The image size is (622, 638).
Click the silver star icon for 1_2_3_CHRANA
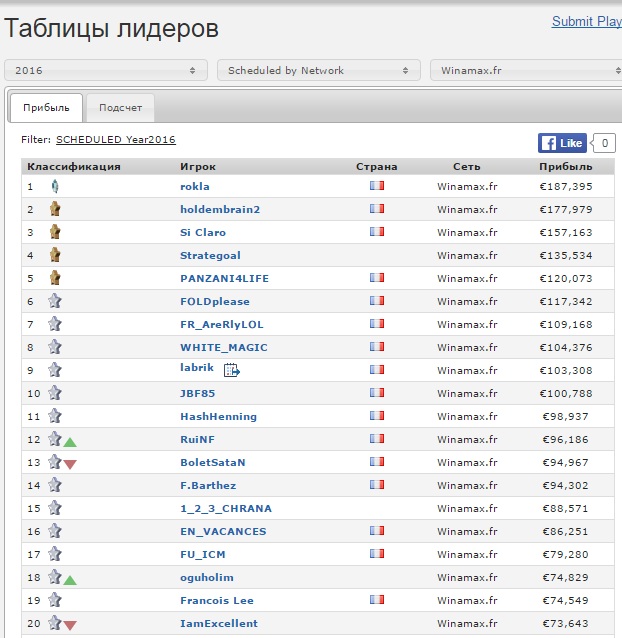55,508
